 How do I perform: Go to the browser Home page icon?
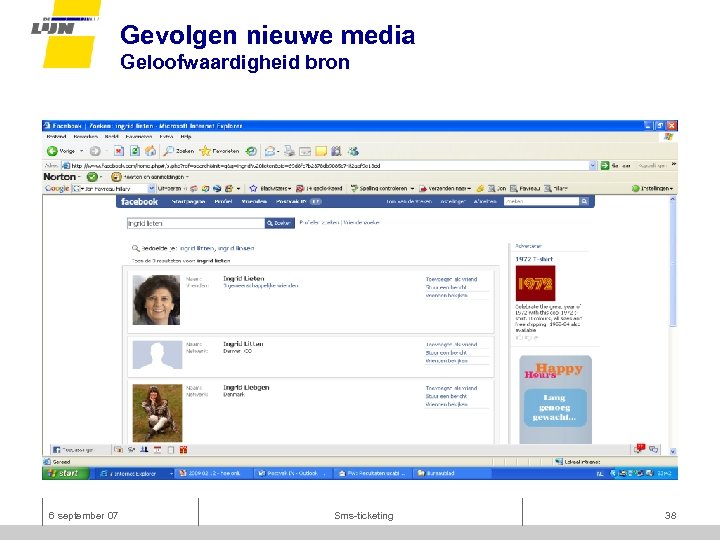coord(150,151)
